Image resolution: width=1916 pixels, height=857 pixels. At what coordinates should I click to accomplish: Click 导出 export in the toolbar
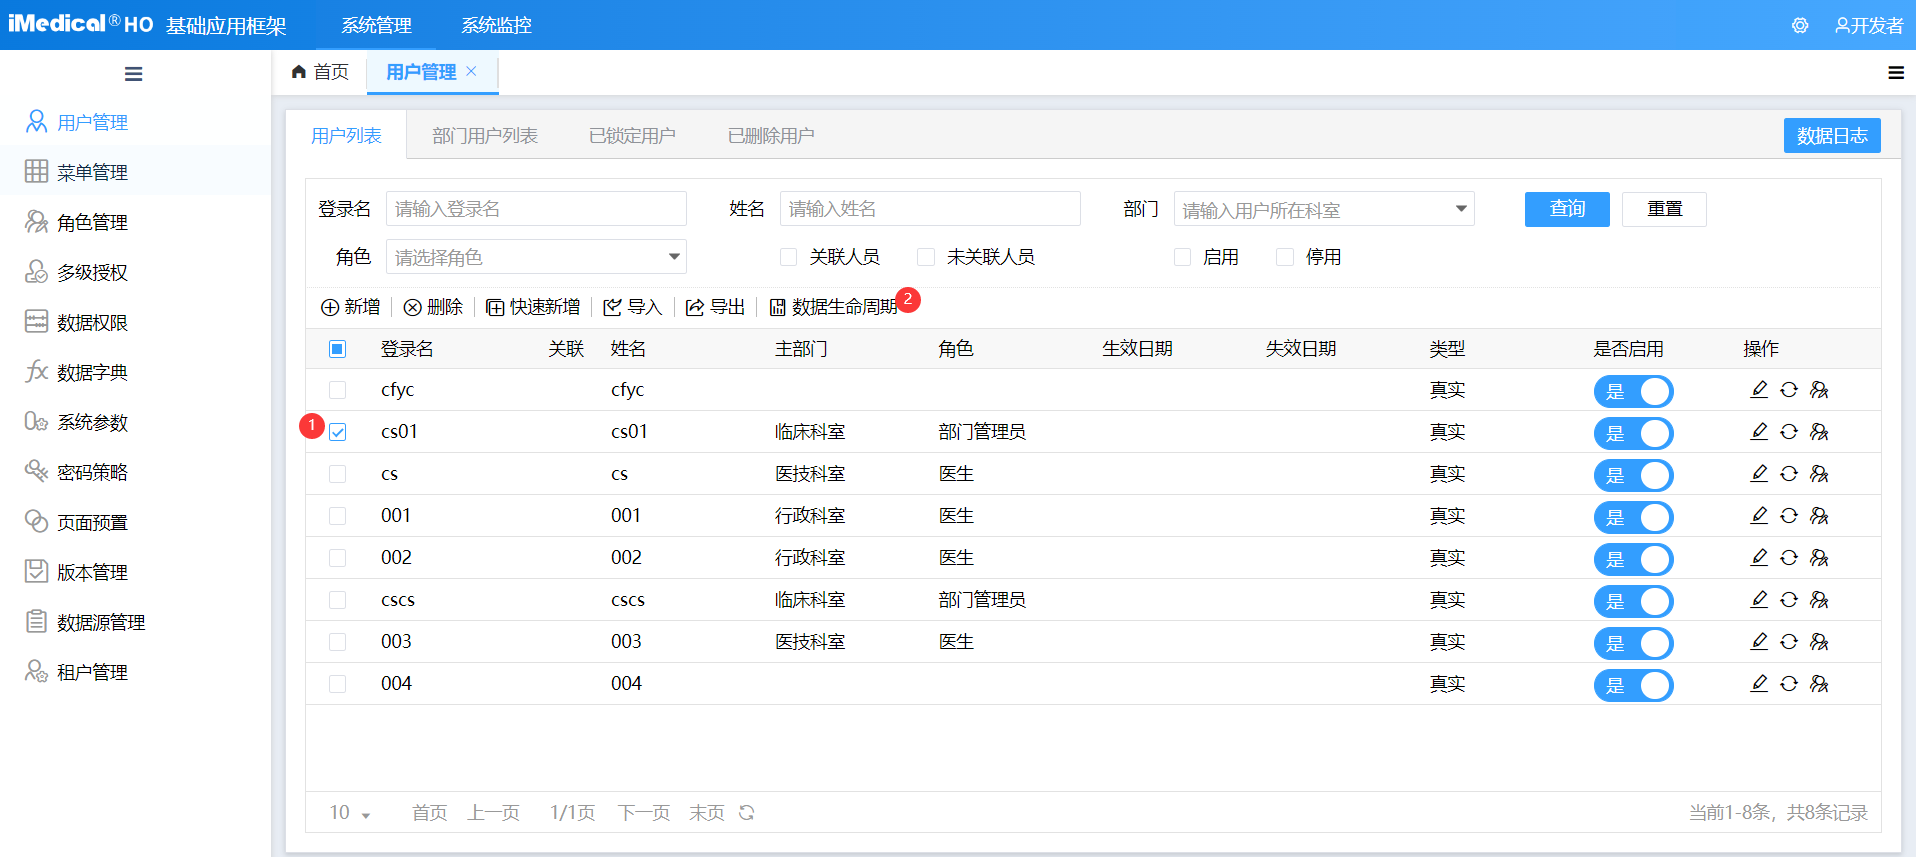716,307
